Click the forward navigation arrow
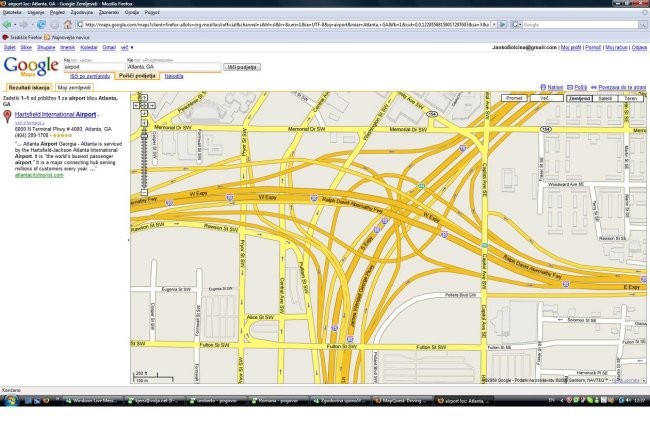Screen dimensions: 650x446 pyautogui.click(x=24, y=25)
